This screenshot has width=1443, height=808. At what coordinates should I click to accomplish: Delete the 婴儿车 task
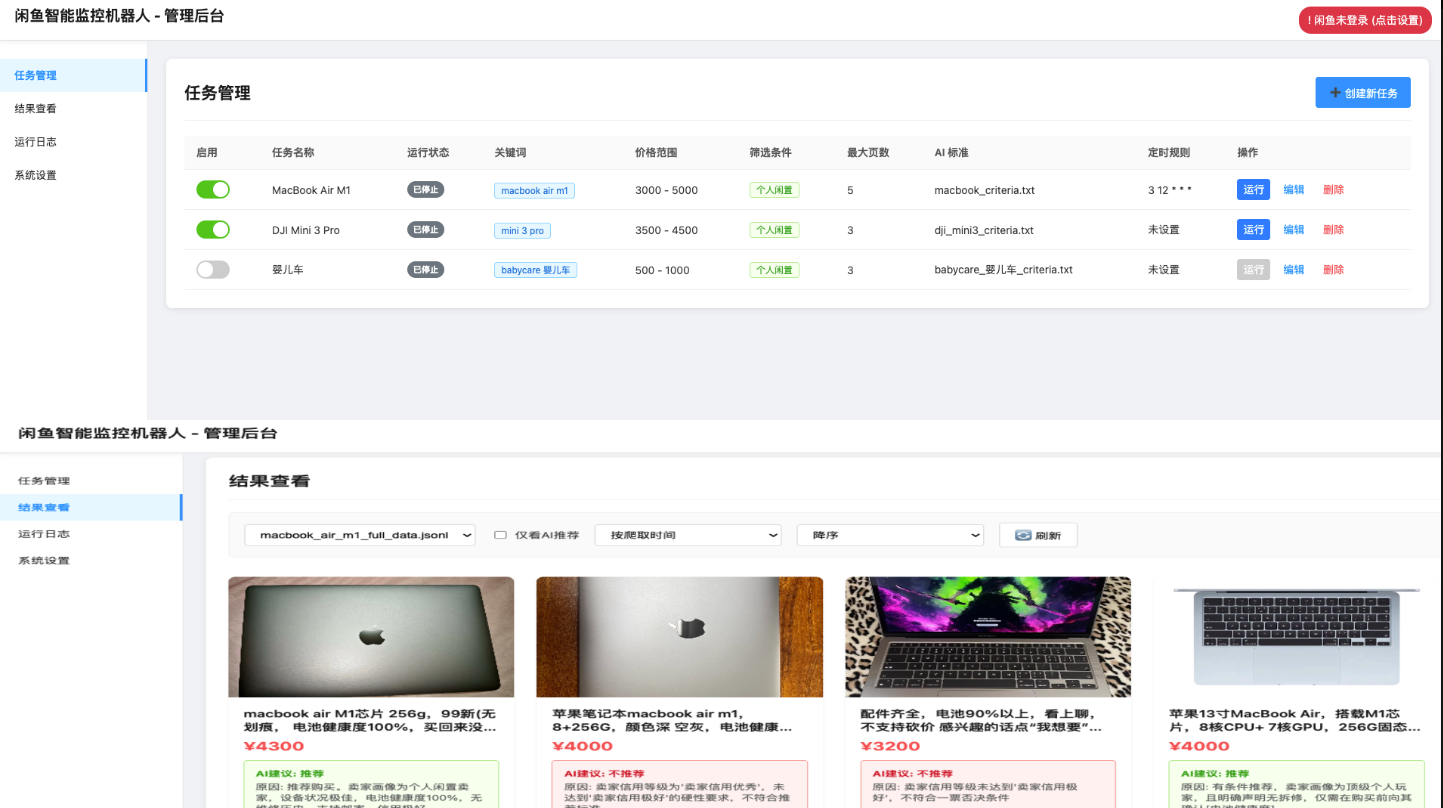pos(1334,270)
